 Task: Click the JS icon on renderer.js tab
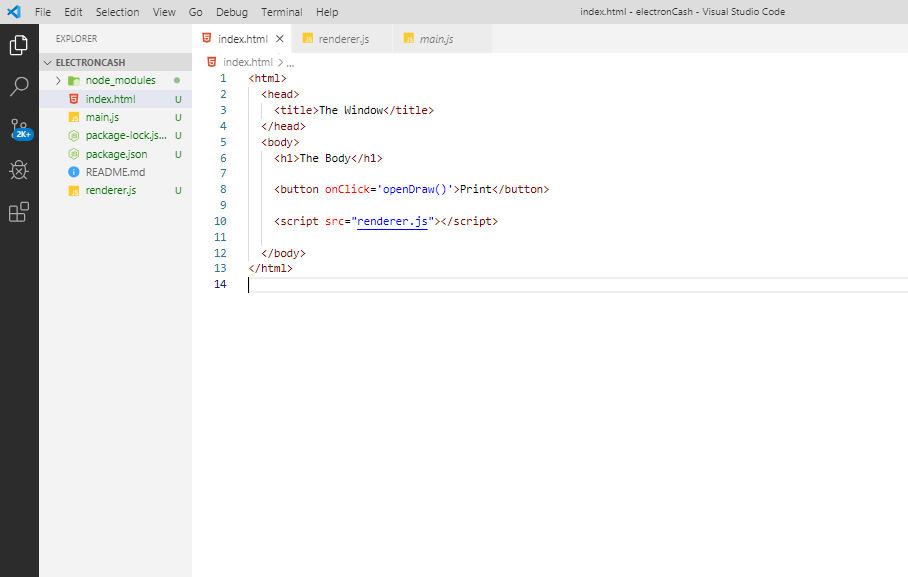pos(308,39)
